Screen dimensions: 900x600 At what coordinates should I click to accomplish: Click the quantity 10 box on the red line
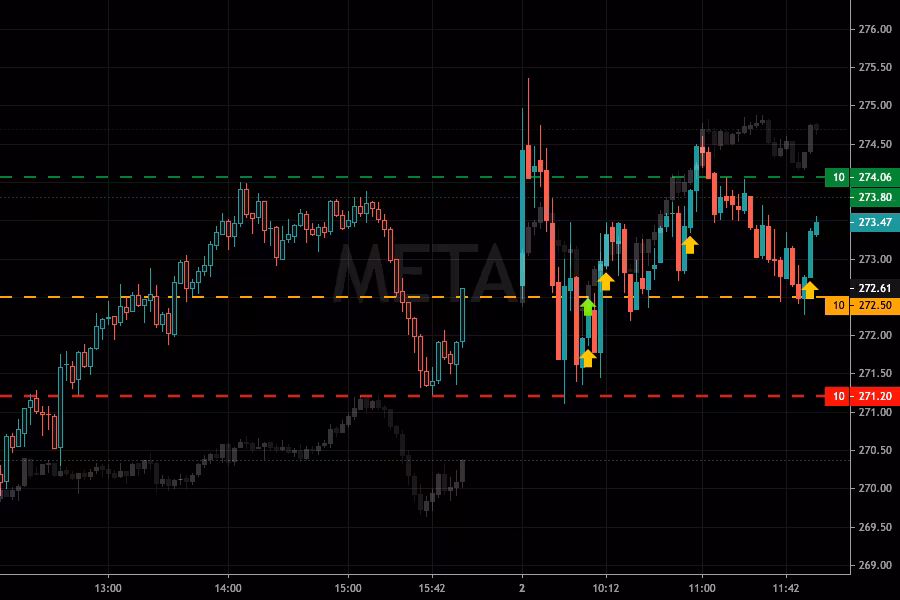[x=838, y=397]
